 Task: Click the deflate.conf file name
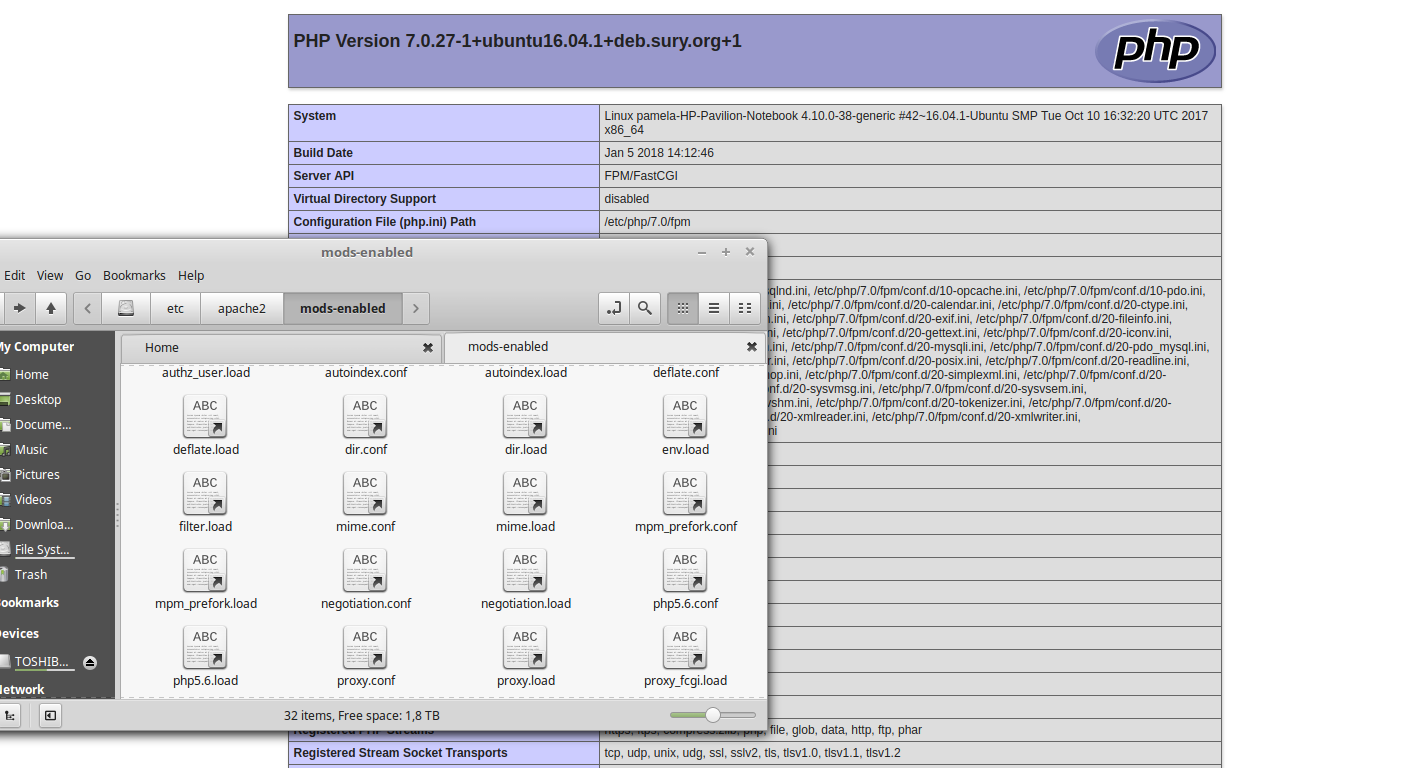(686, 372)
